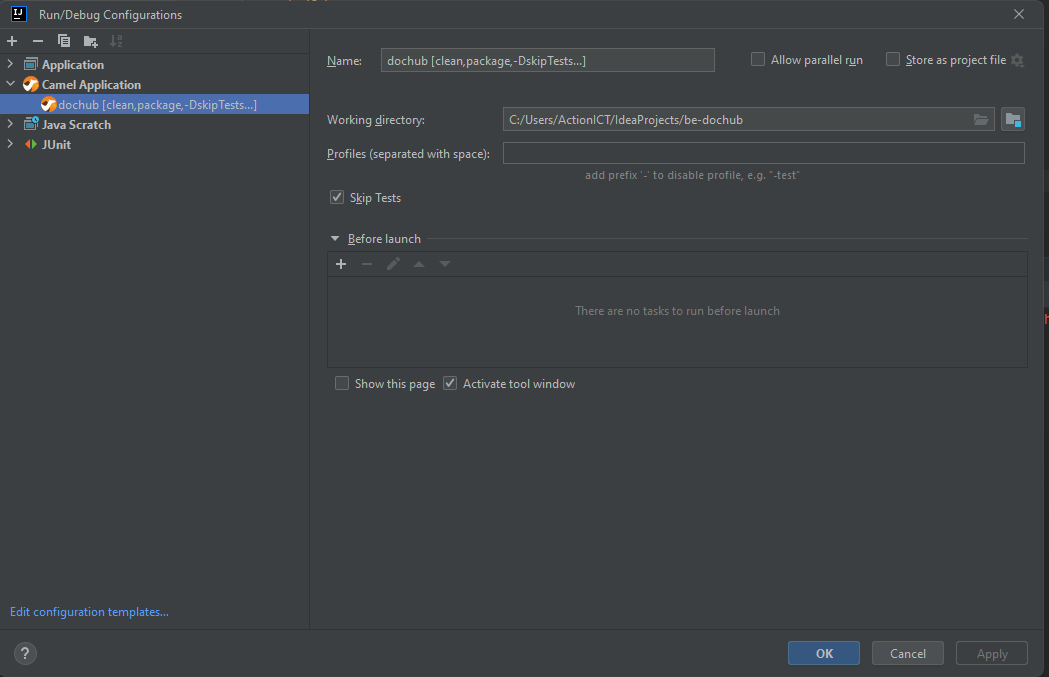The height and width of the screenshot is (677, 1049).
Task: Open Edit configuration templates link
Action: click(89, 612)
